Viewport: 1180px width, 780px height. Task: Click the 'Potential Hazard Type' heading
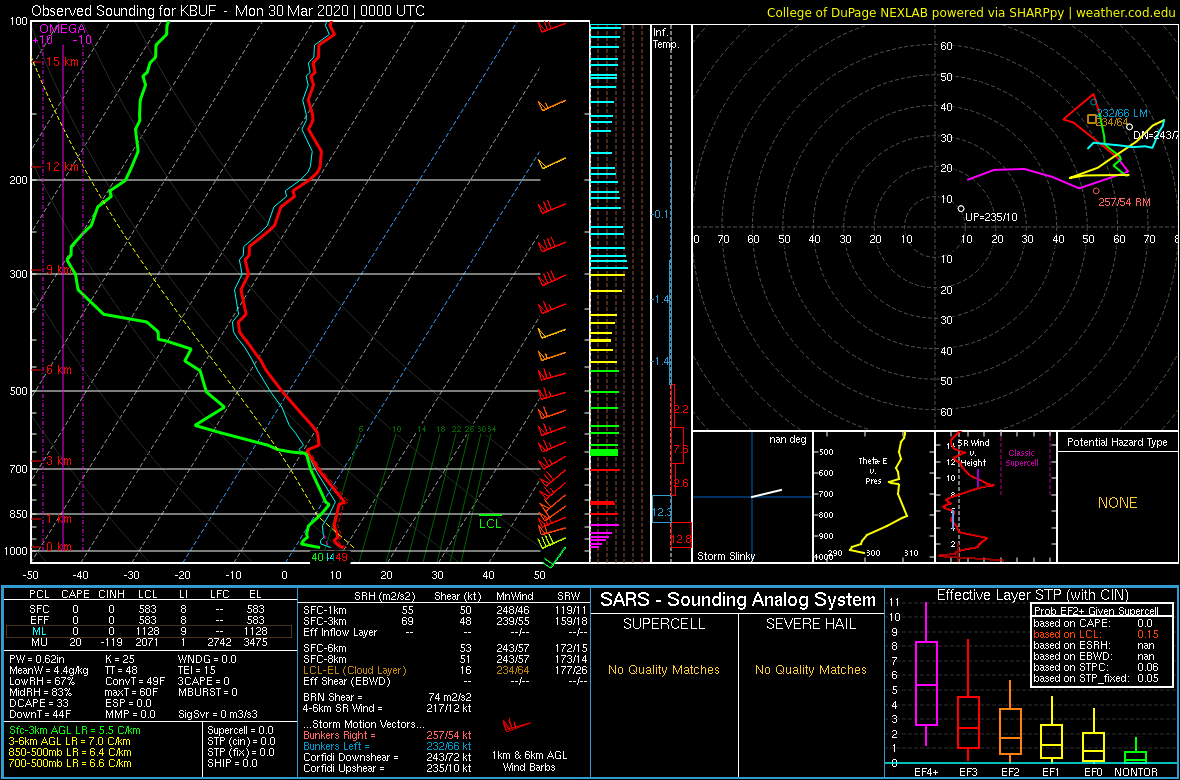[1117, 442]
